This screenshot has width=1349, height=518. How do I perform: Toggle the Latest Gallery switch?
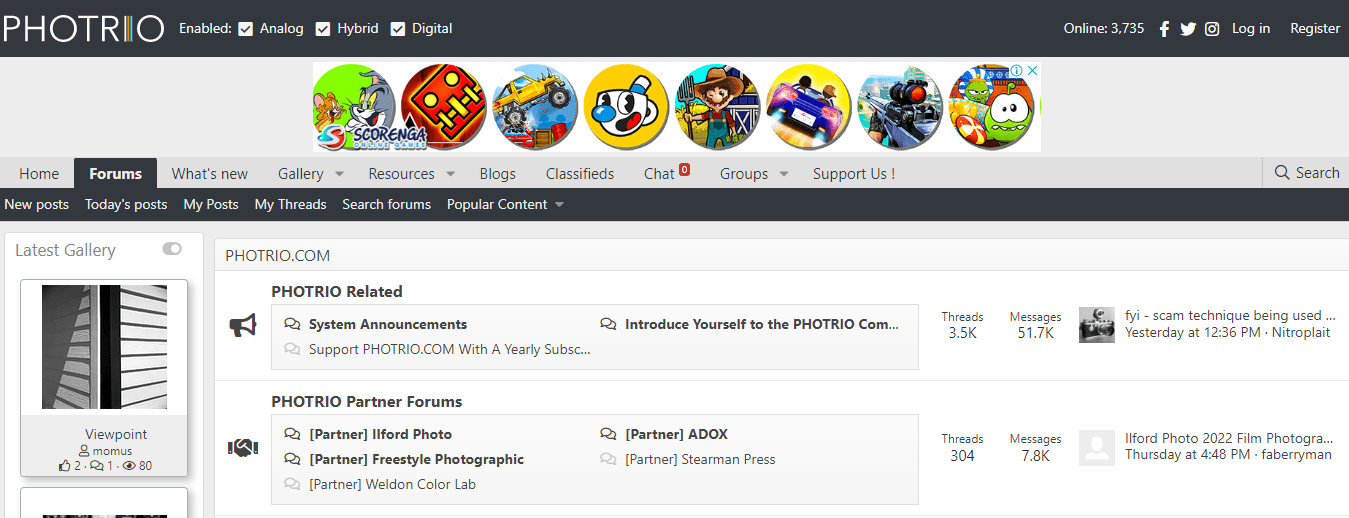[172, 249]
